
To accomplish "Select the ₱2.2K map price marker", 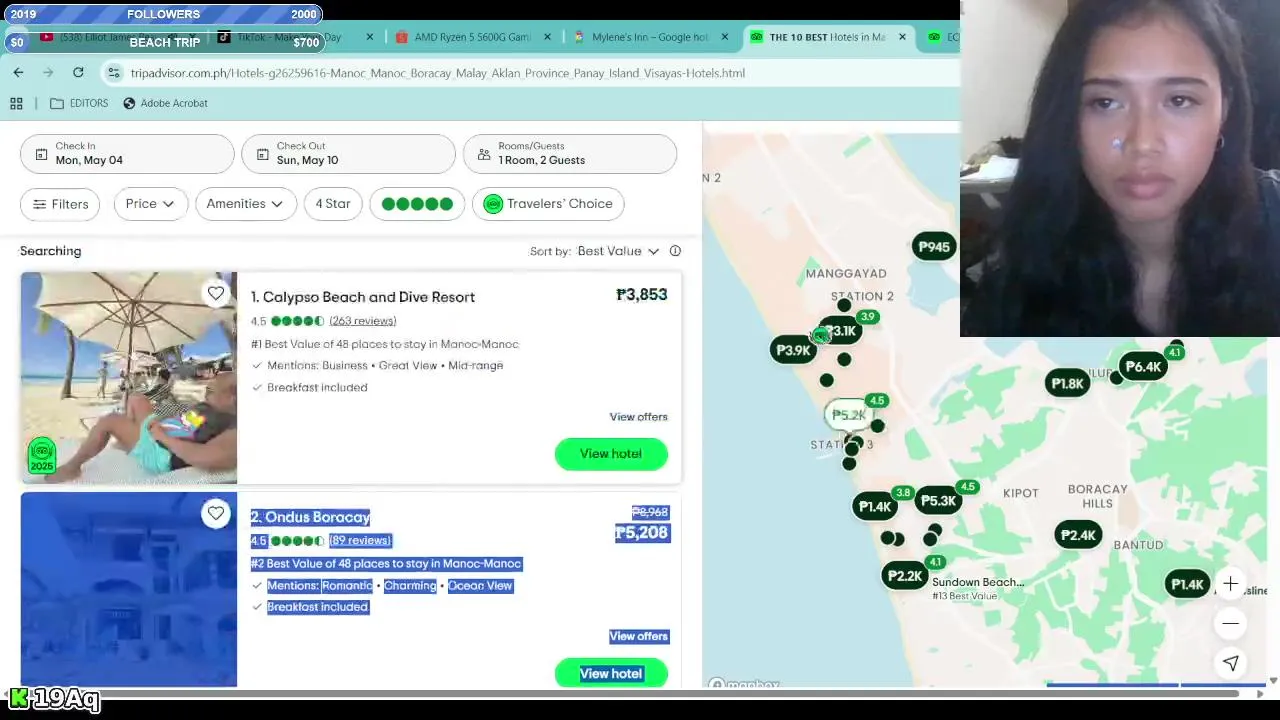I will pyautogui.click(x=905, y=576).
